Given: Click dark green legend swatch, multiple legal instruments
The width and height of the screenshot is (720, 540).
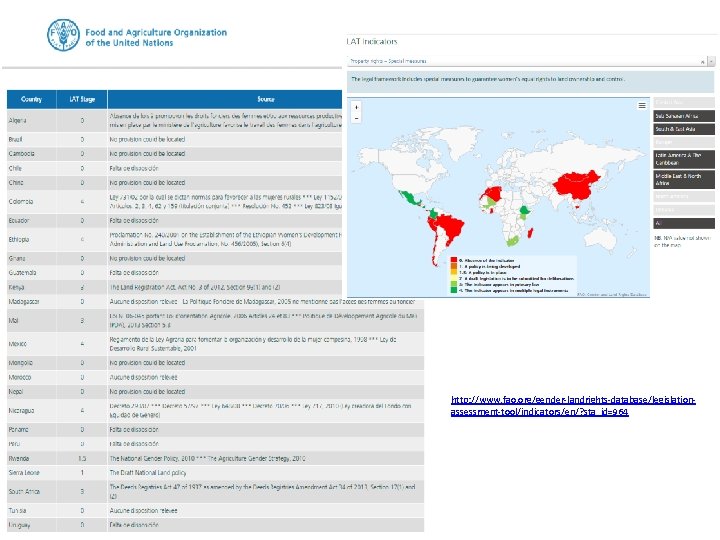Looking at the screenshot, I should [x=454, y=290].
